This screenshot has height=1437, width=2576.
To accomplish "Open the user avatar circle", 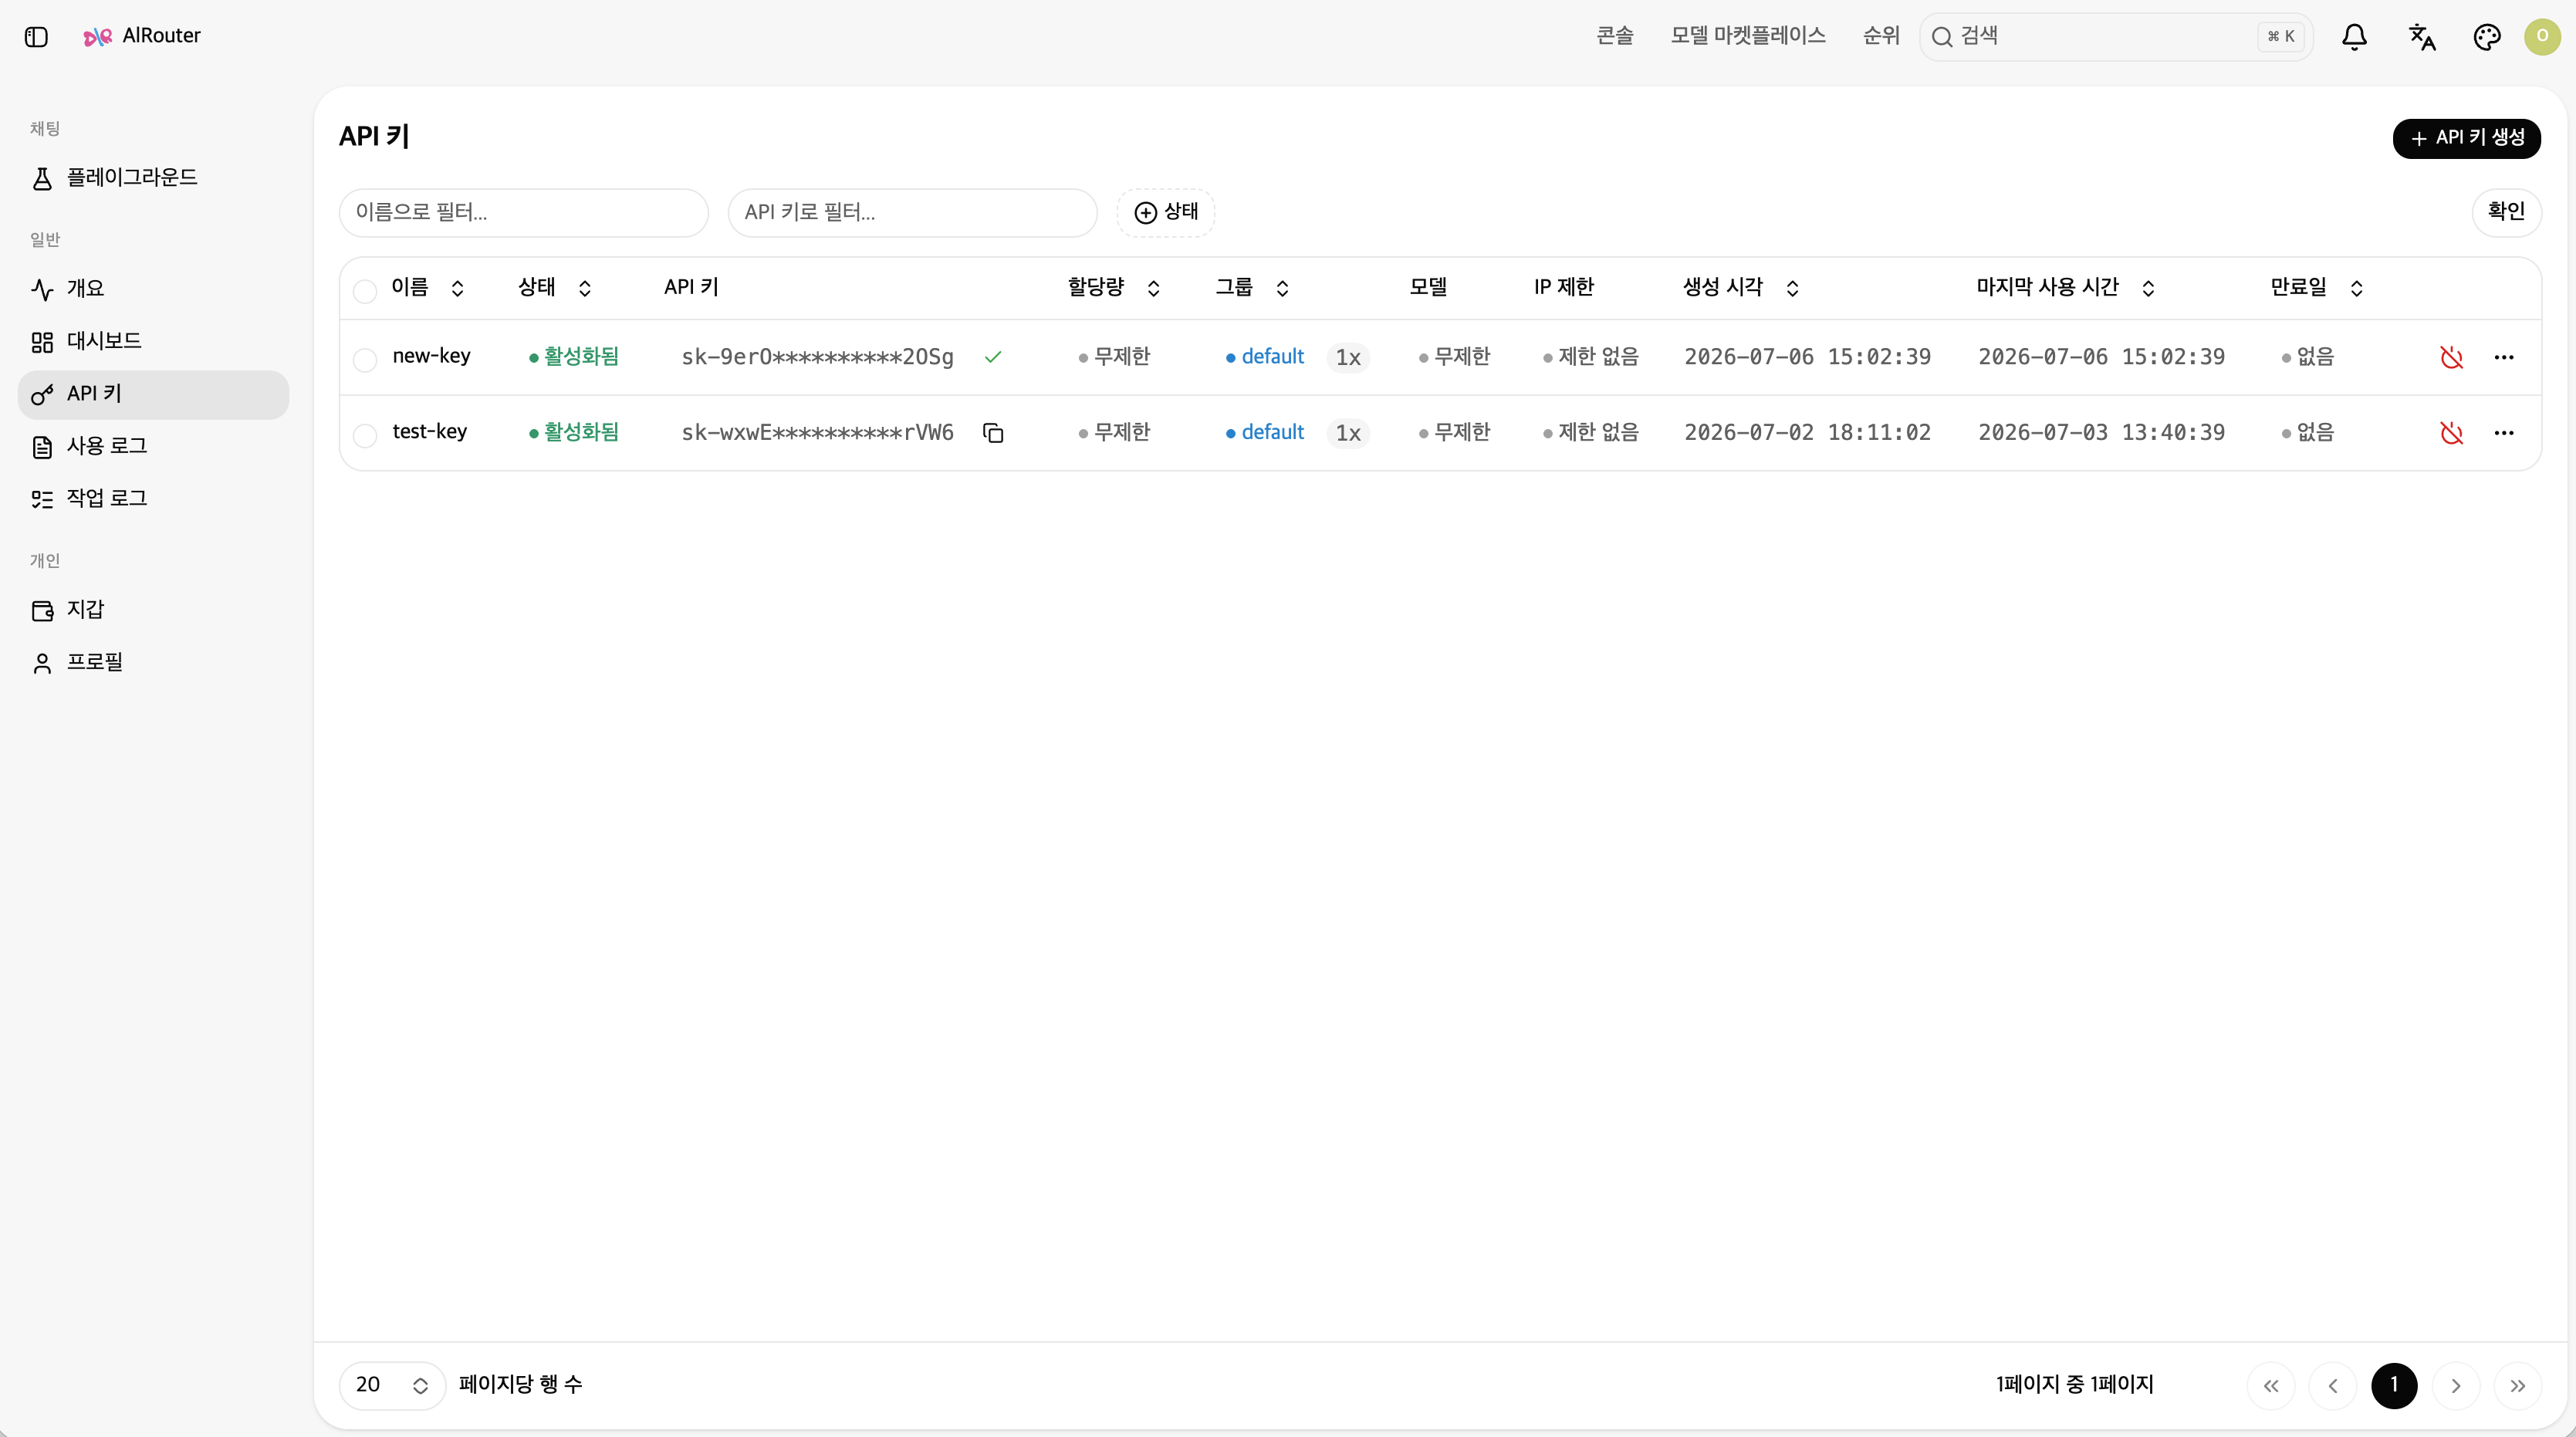I will [x=2542, y=37].
